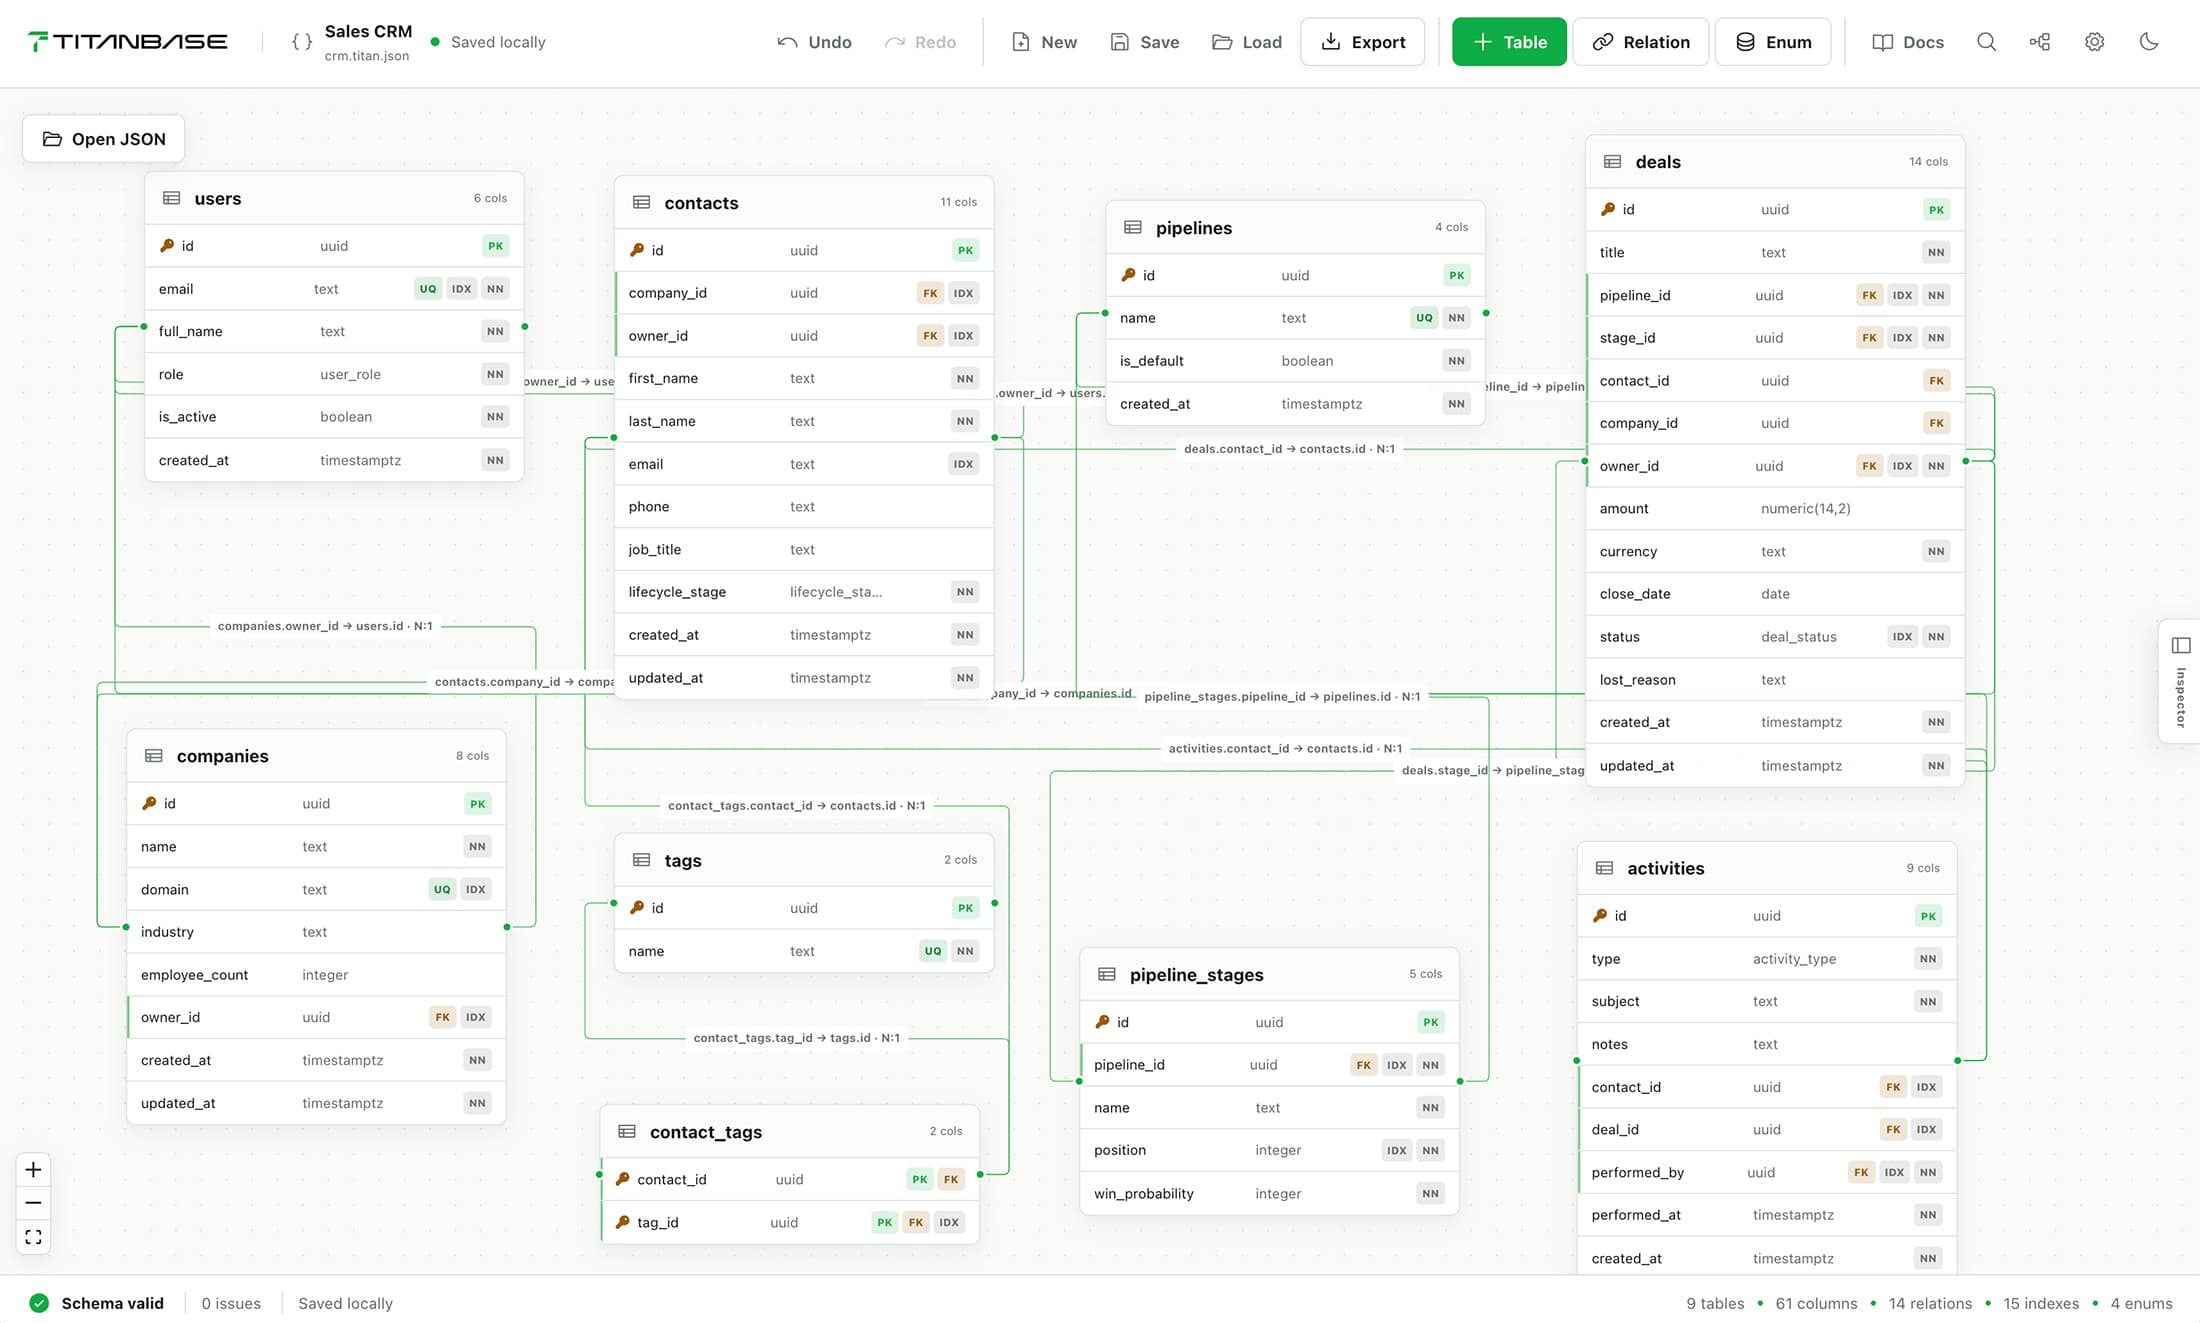Open the search magnifier icon
2200x1323 pixels.
tap(1987, 42)
